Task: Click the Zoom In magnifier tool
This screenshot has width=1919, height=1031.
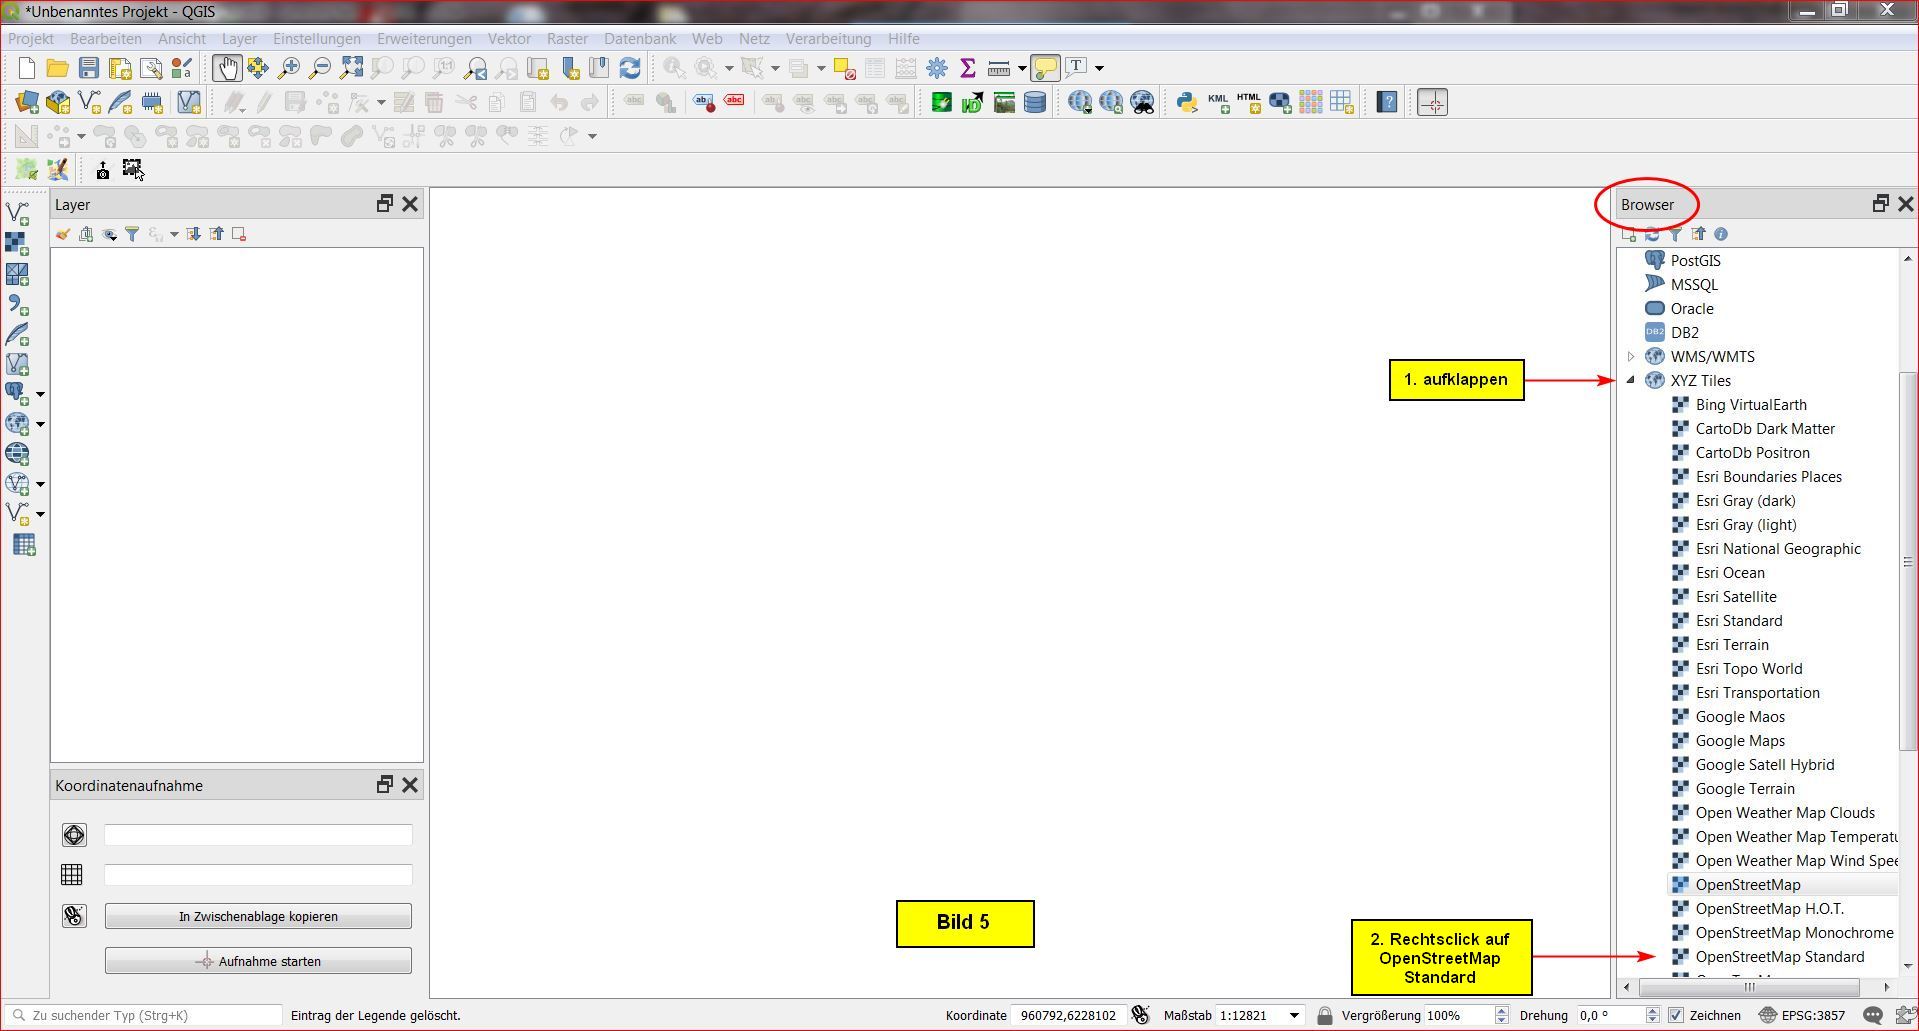Action: click(289, 68)
